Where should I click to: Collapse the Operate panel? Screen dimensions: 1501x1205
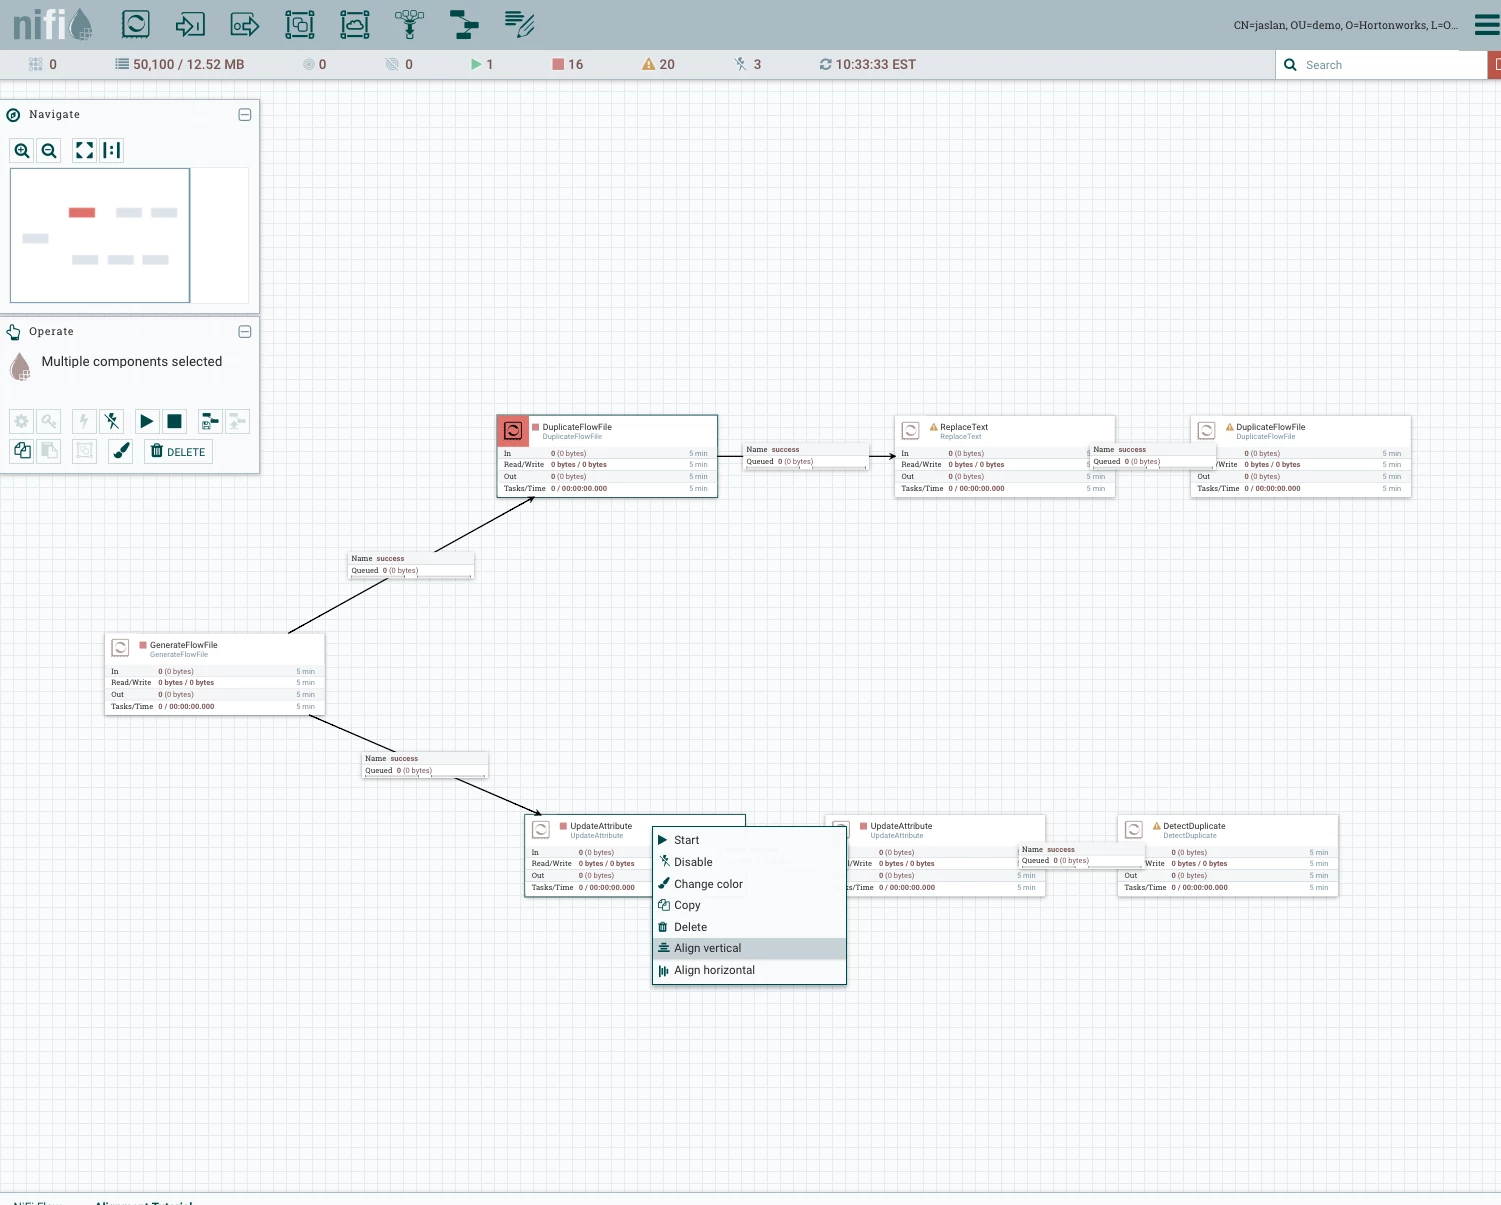coord(245,332)
